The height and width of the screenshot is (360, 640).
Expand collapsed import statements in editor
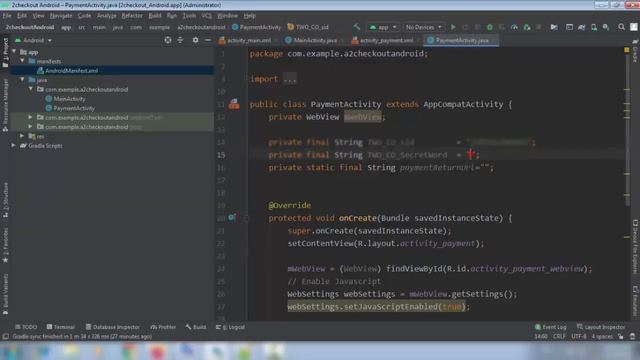290,79
